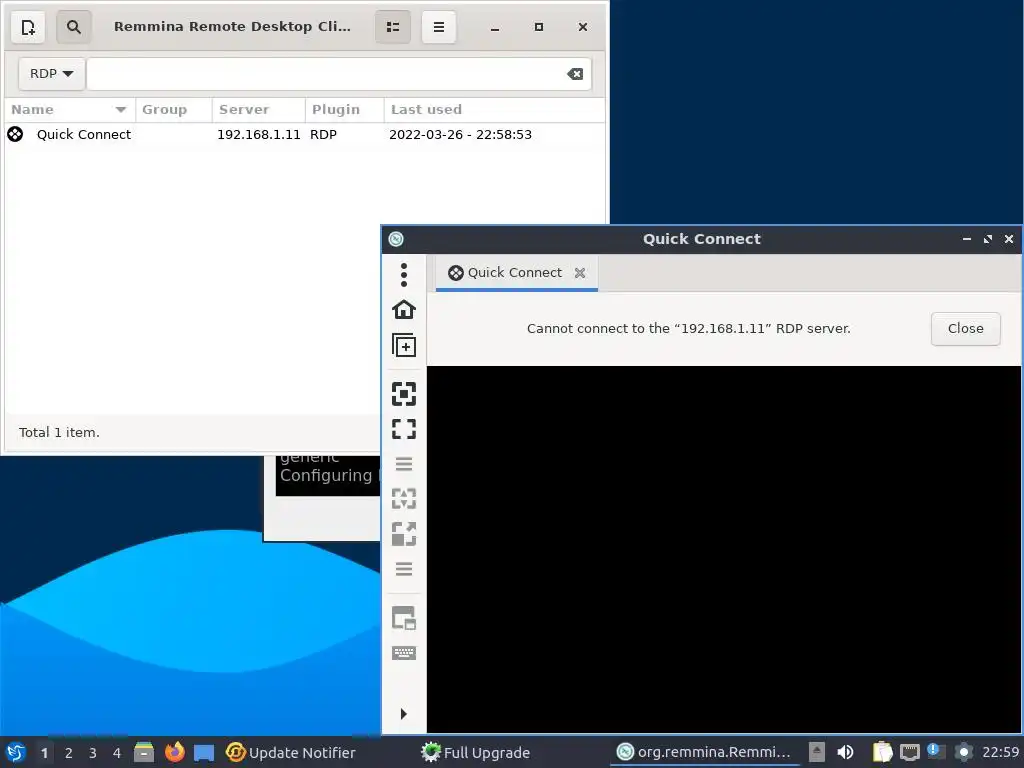Image resolution: width=1024 pixels, height=768 pixels.
Task: Open the three-dot menu in the connection sidebar
Action: click(x=404, y=274)
